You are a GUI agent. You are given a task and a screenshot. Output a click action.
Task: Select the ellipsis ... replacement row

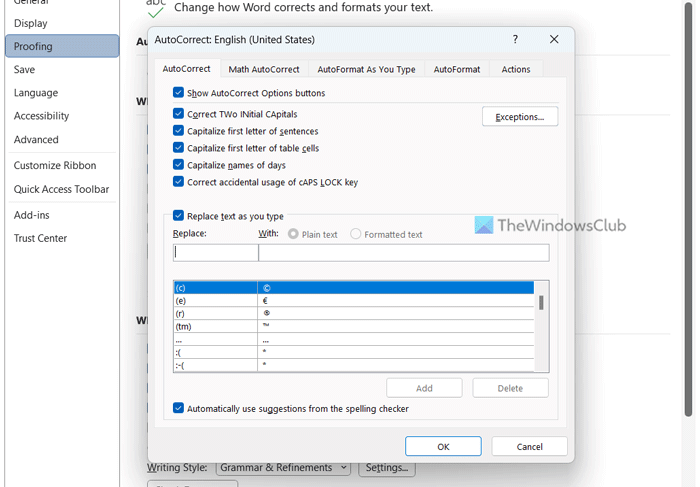[x=353, y=339]
